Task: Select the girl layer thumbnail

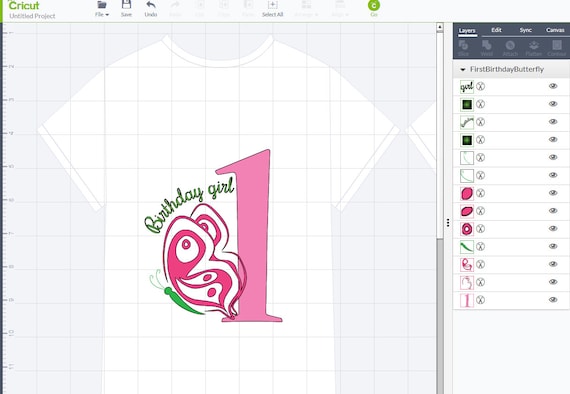Action: click(467, 87)
